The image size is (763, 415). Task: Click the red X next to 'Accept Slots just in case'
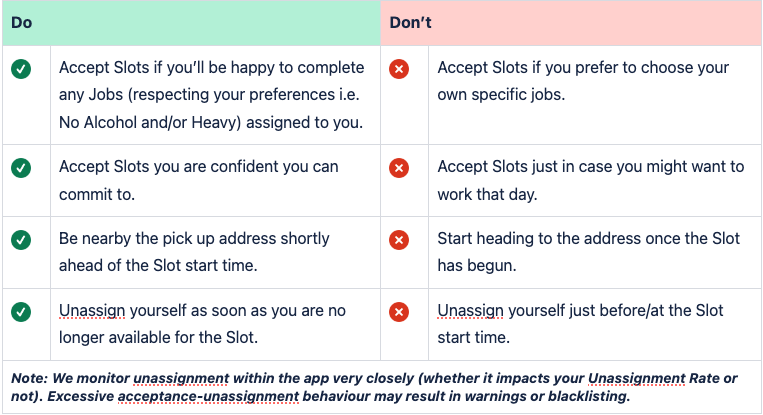pyautogui.click(x=399, y=168)
